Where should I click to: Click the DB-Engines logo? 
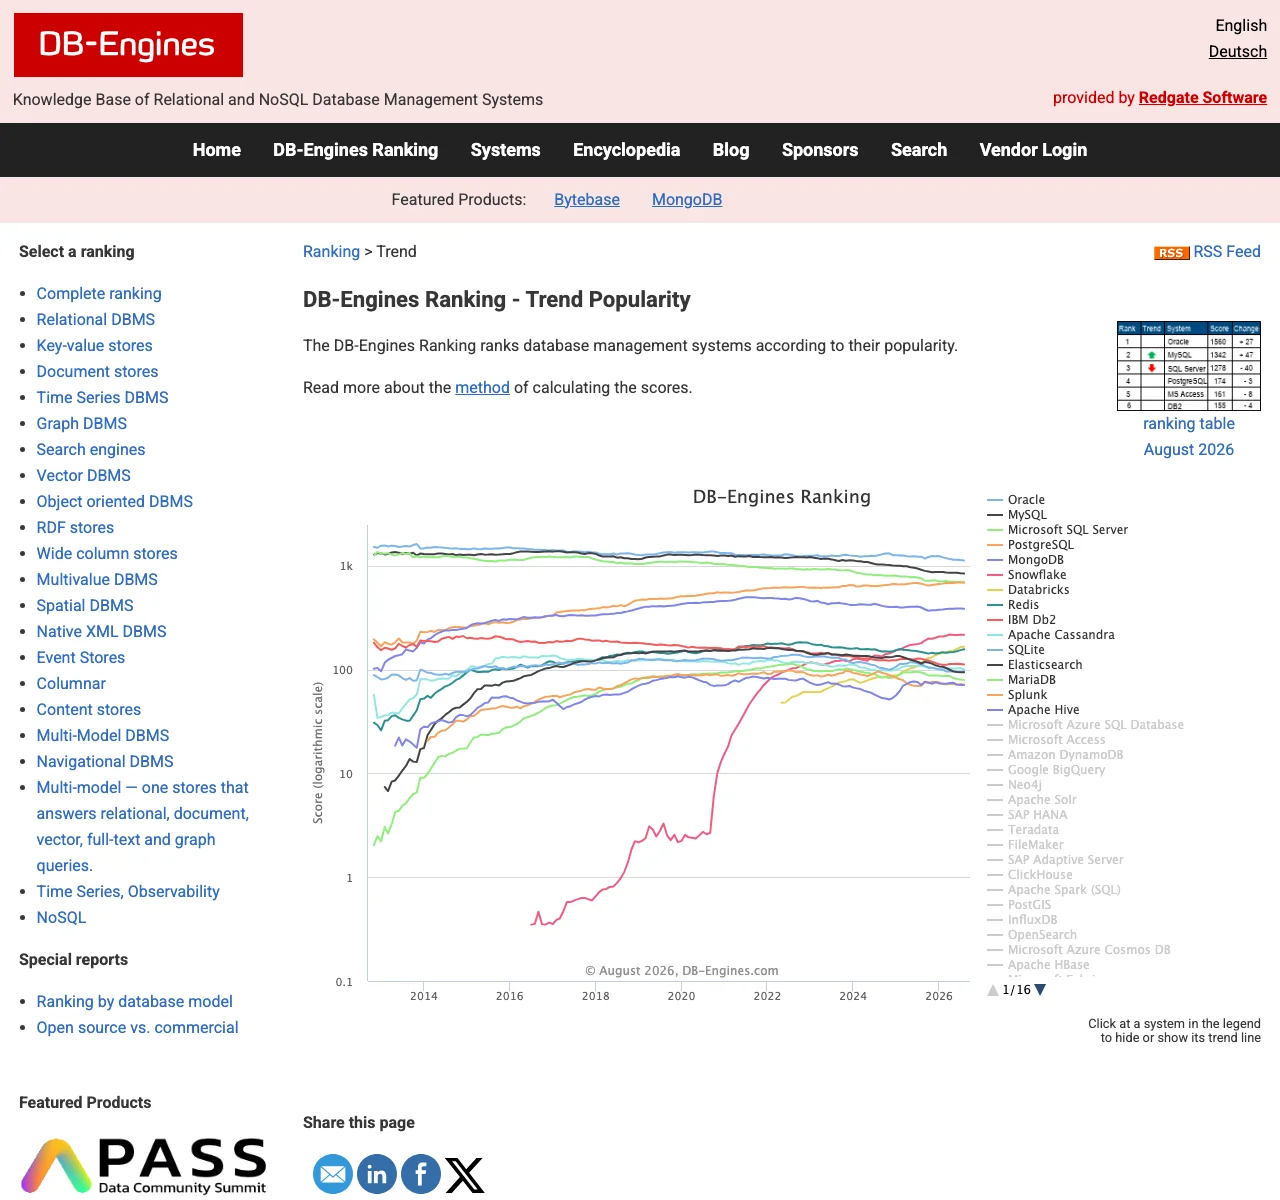[128, 45]
